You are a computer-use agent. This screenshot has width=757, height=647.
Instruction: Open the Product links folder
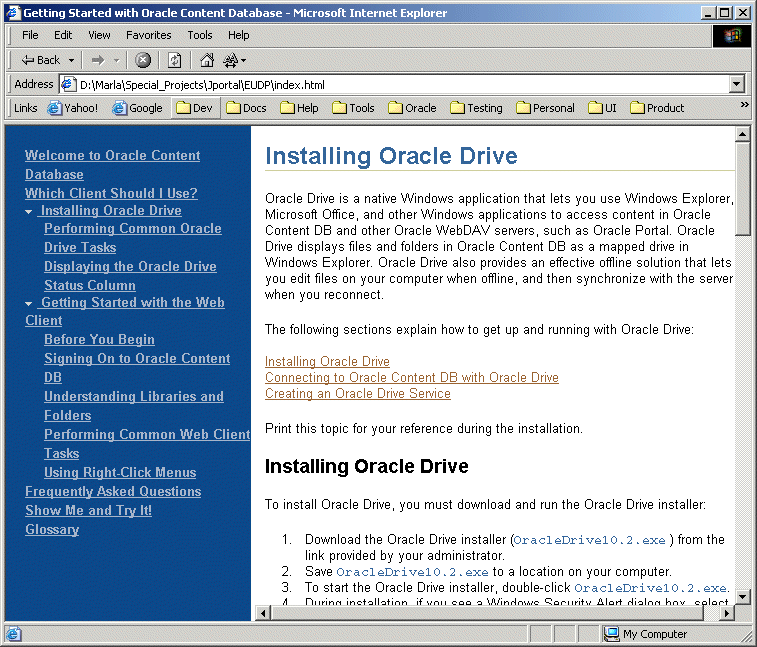tap(657, 108)
